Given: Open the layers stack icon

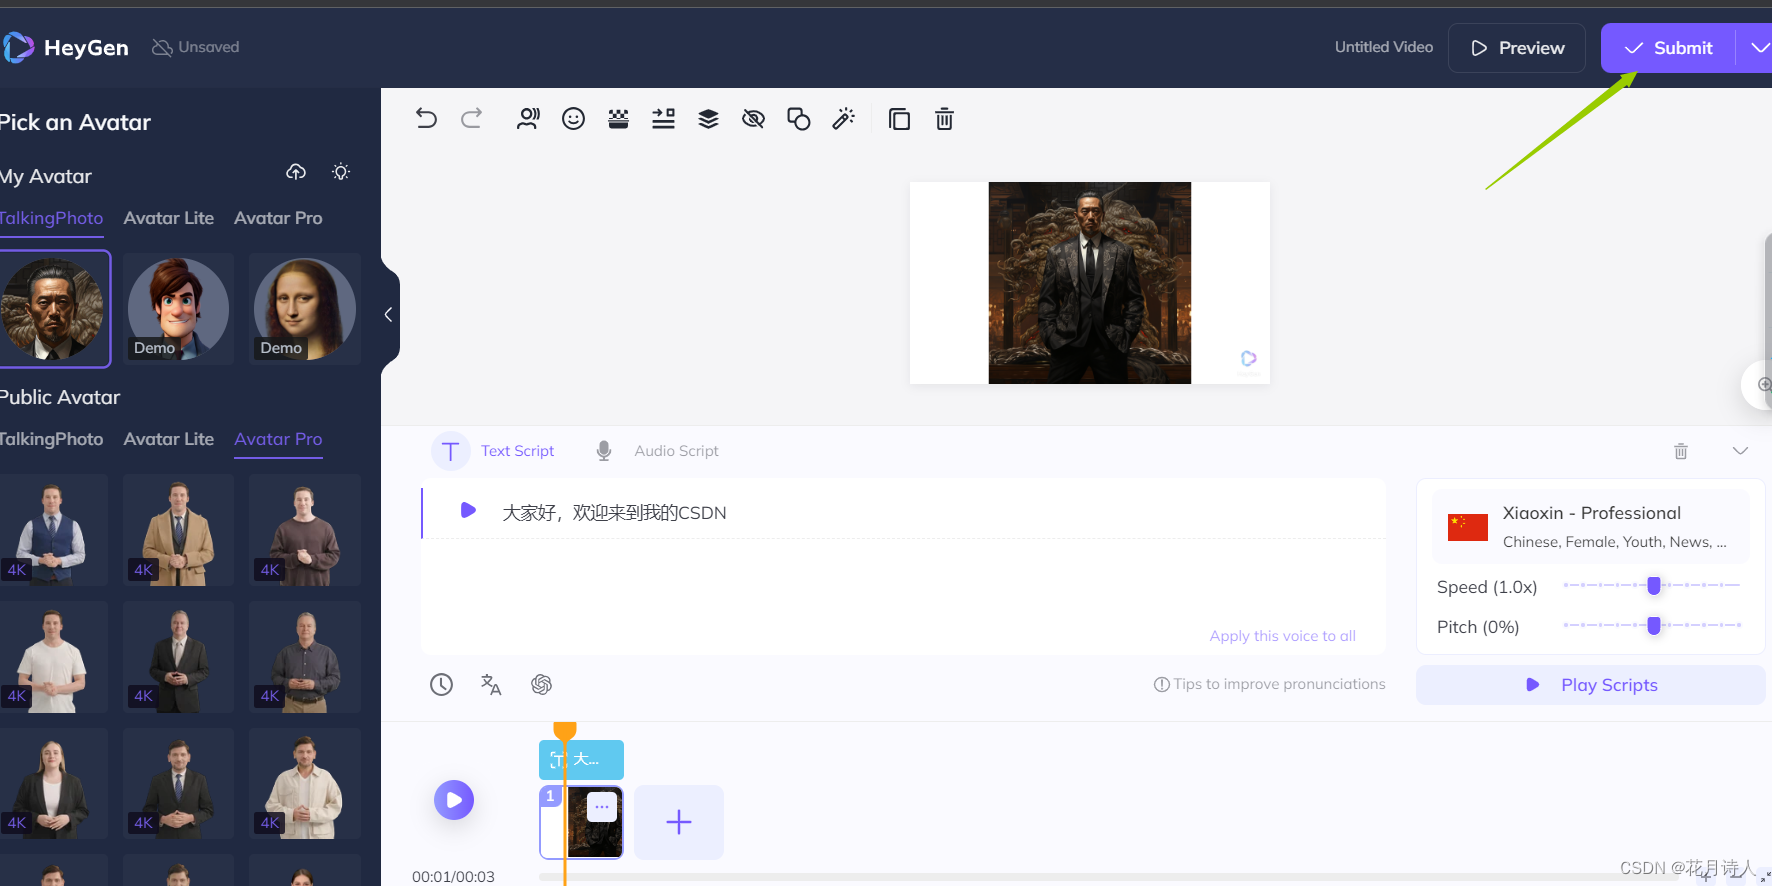Looking at the screenshot, I should click(x=708, y=119).
